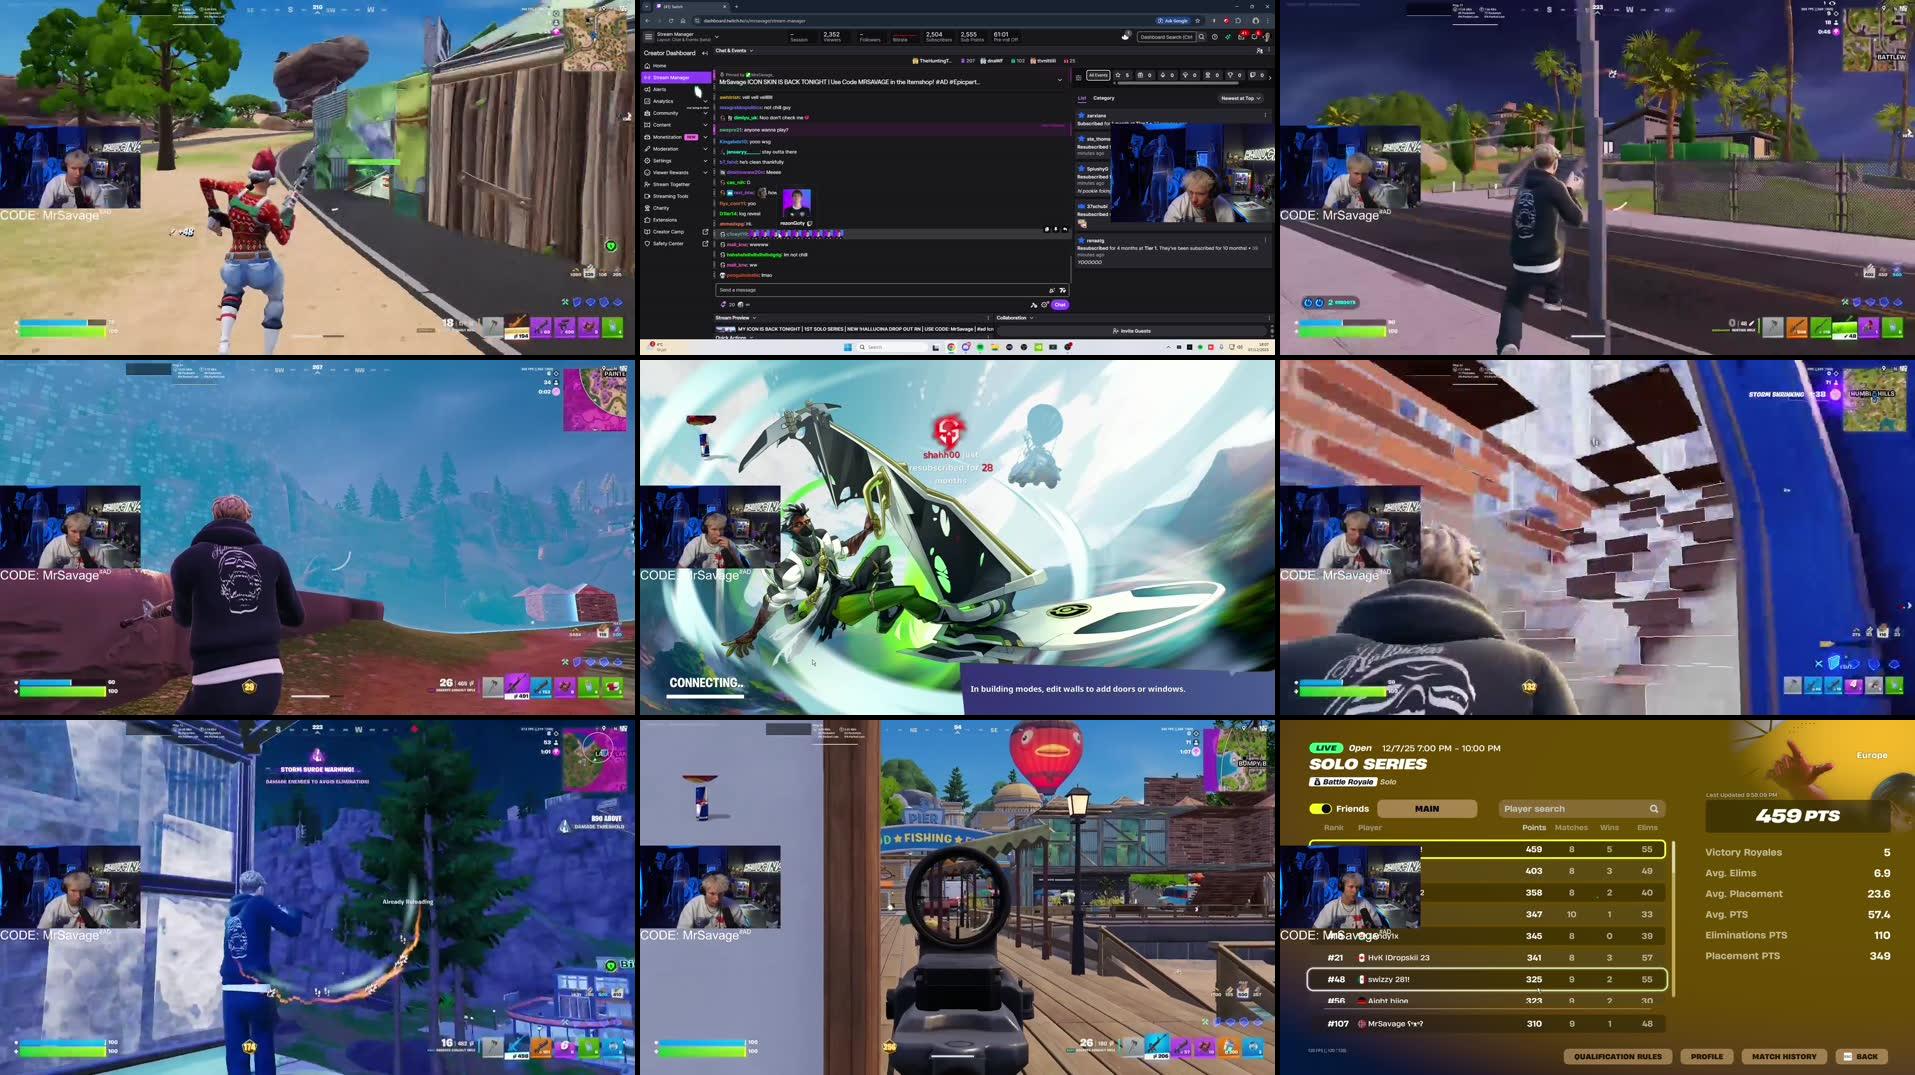Open the emote picker in the chat input
The image size is (1915, 1075).
pyautogui.click(x=1062, y=290)
